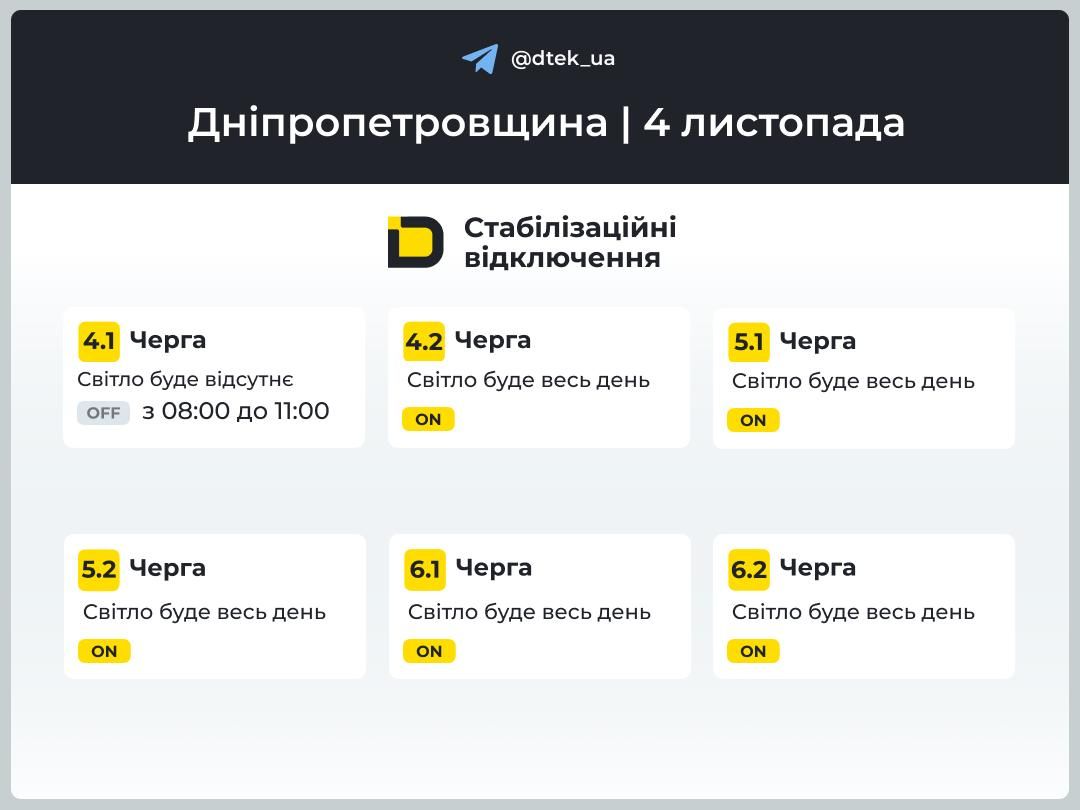
Task: Click the yellow DTEK logo icon
Action: click(415, 242)
